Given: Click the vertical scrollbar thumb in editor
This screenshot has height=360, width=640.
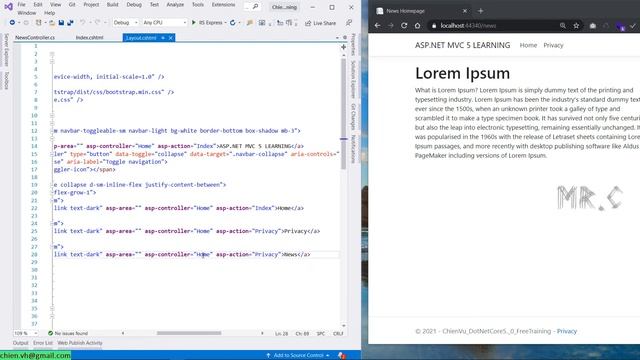Looking at the screenshot, I should click(x=344, y=113).
